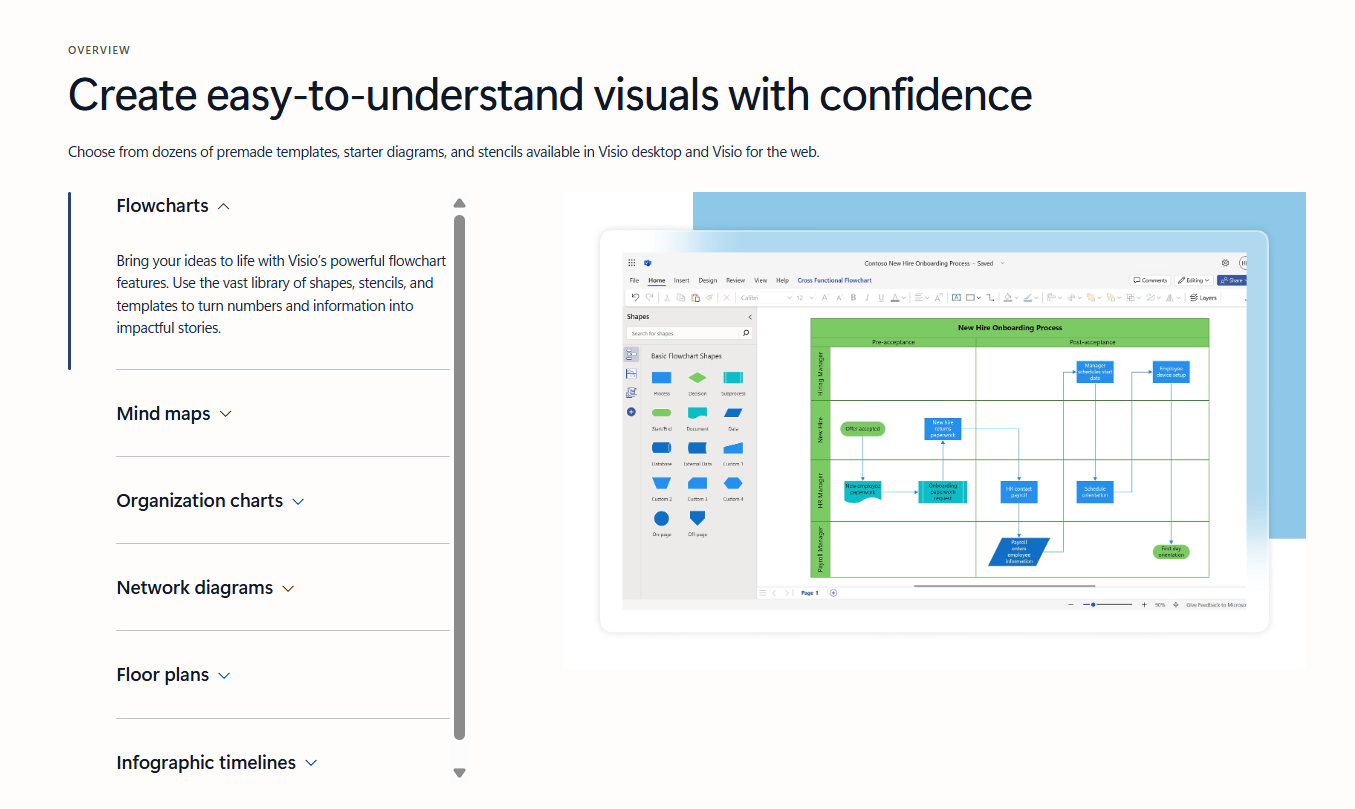The image size is (1355, 809).
Task: Open the Calibri font dropdown
Action: 765,297
